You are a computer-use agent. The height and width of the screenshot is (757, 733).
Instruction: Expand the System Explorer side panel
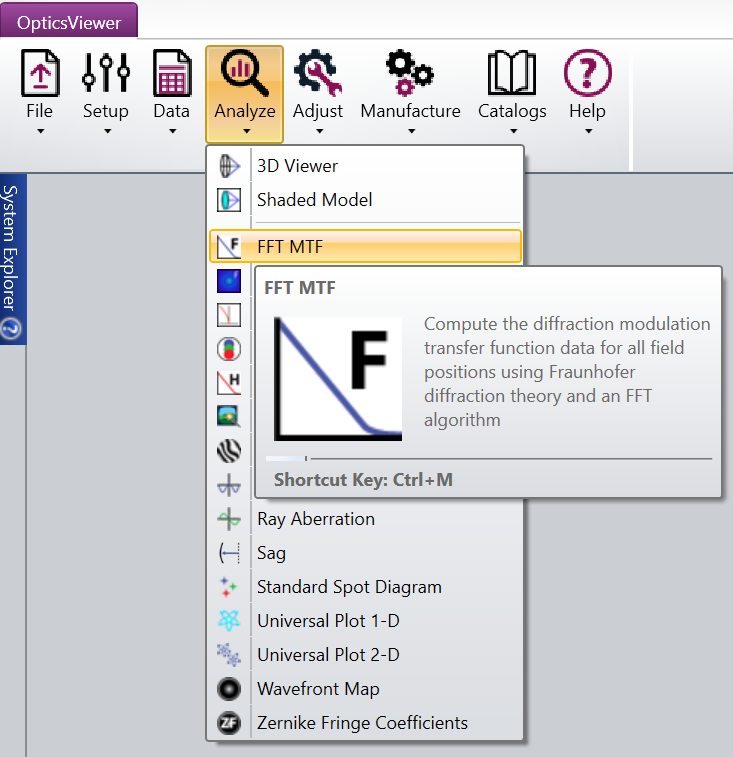pos(12,250)
